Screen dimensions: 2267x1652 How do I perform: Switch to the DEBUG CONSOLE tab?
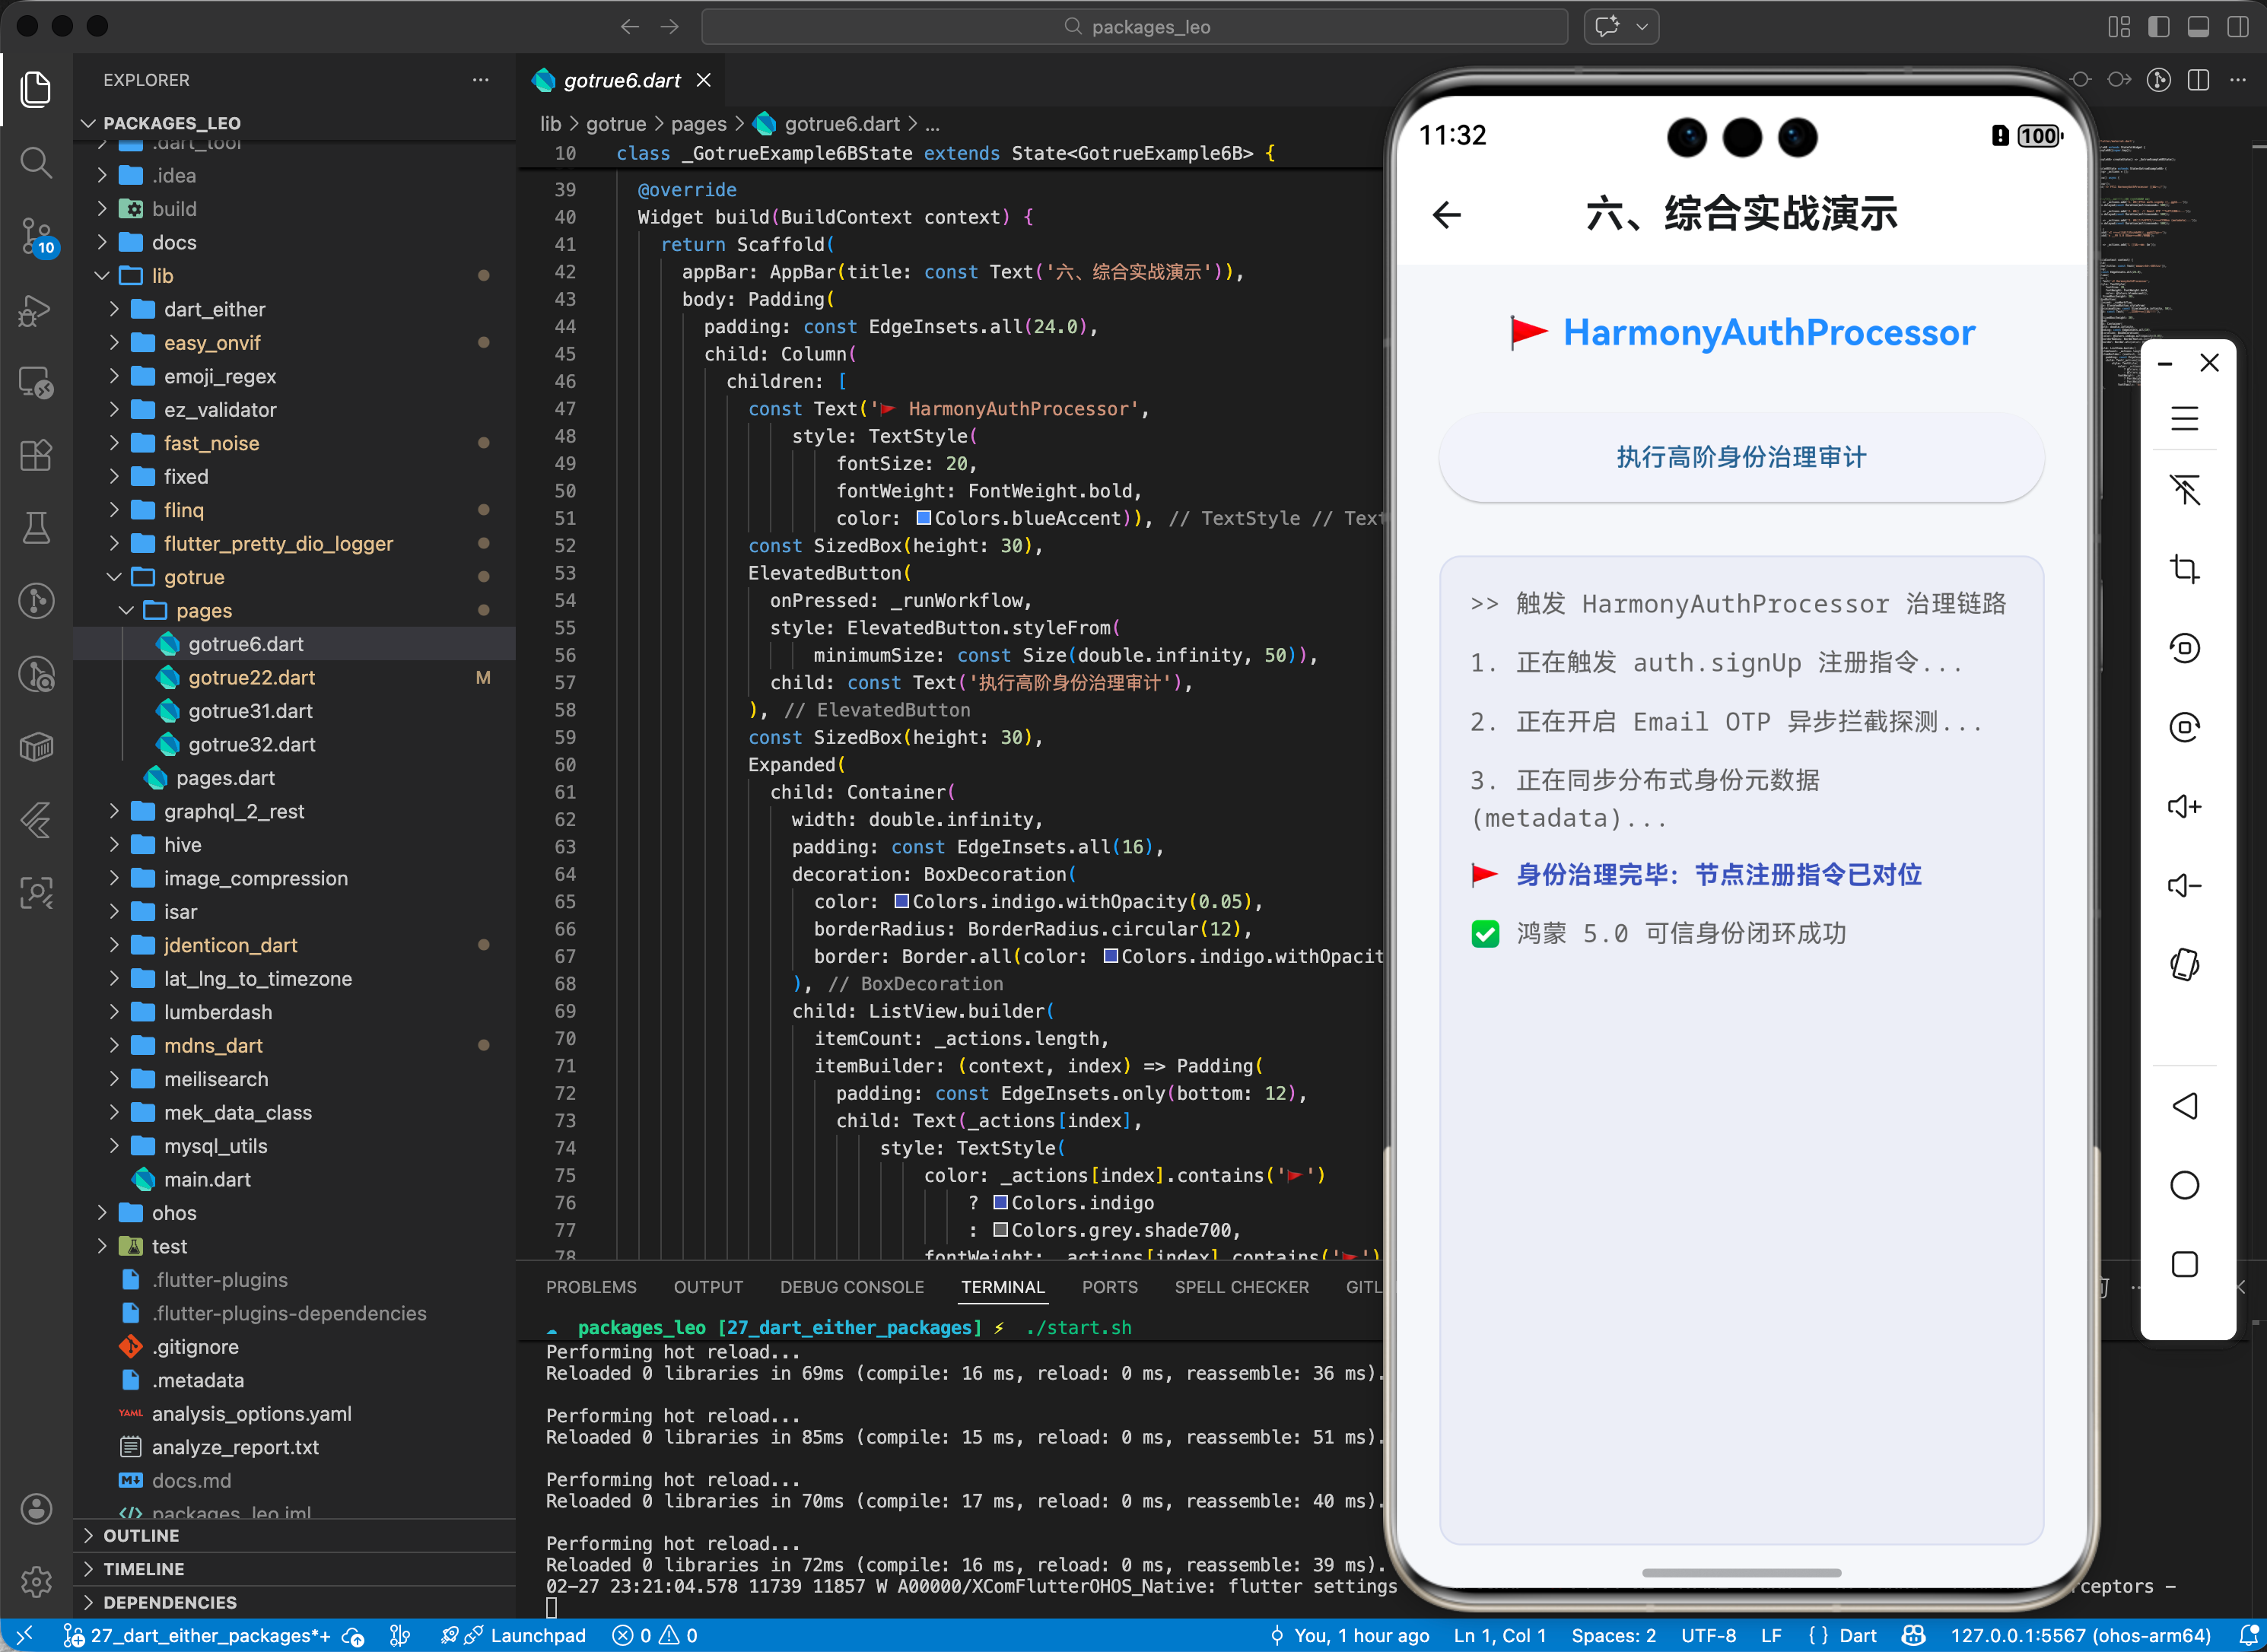851,1287
